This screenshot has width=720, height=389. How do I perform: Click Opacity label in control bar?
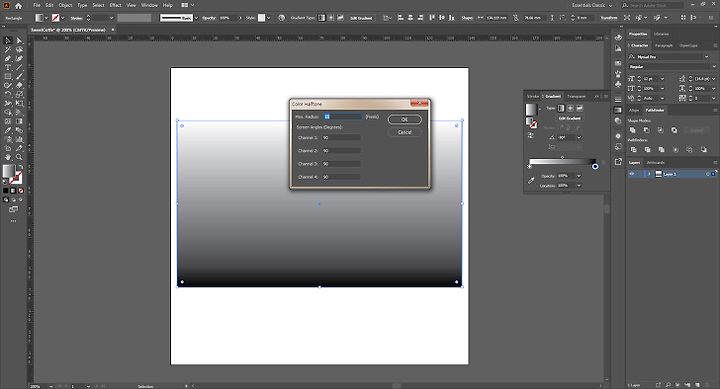tap(209, 18)
